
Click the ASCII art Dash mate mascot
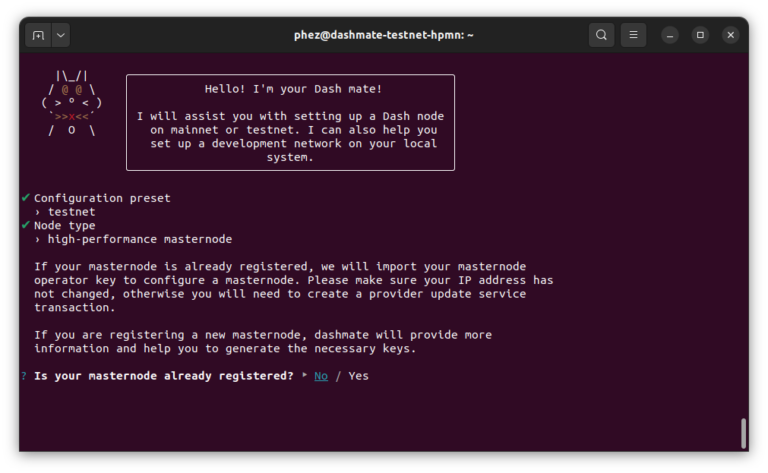[x=71, y=103]
